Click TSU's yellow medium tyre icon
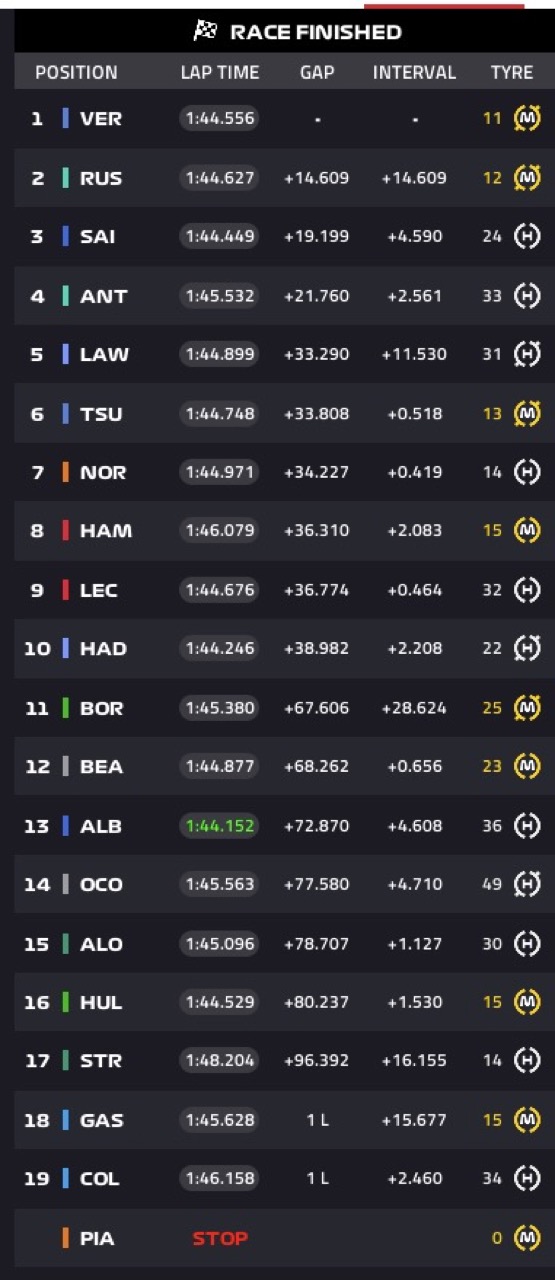The image size is (555, 1280). (527, 413)
